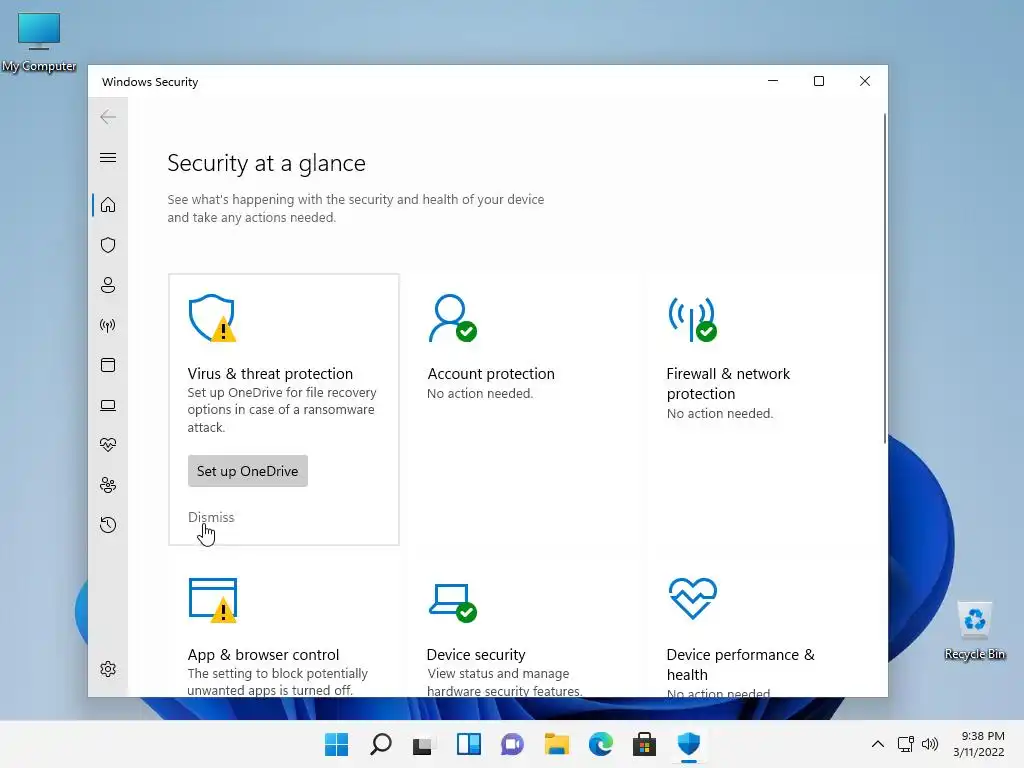The width and height of the screenshot is (1024, 768).
Task: Click the Set up OneDrive button
Action: (248, 471)
